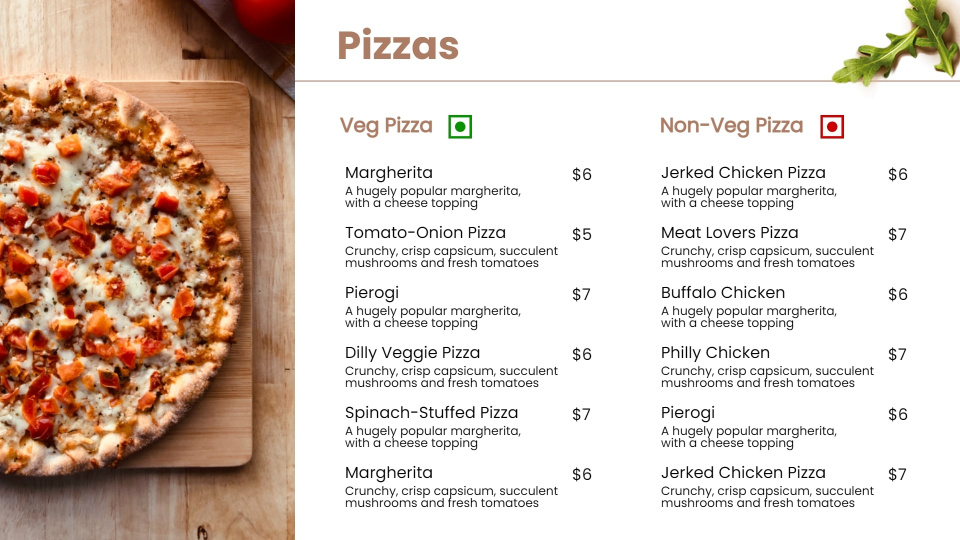This screenshot has width=960, height=540.
Task: Click the "Non-Veg Pizza" section heading
Action: pos(731,126)
